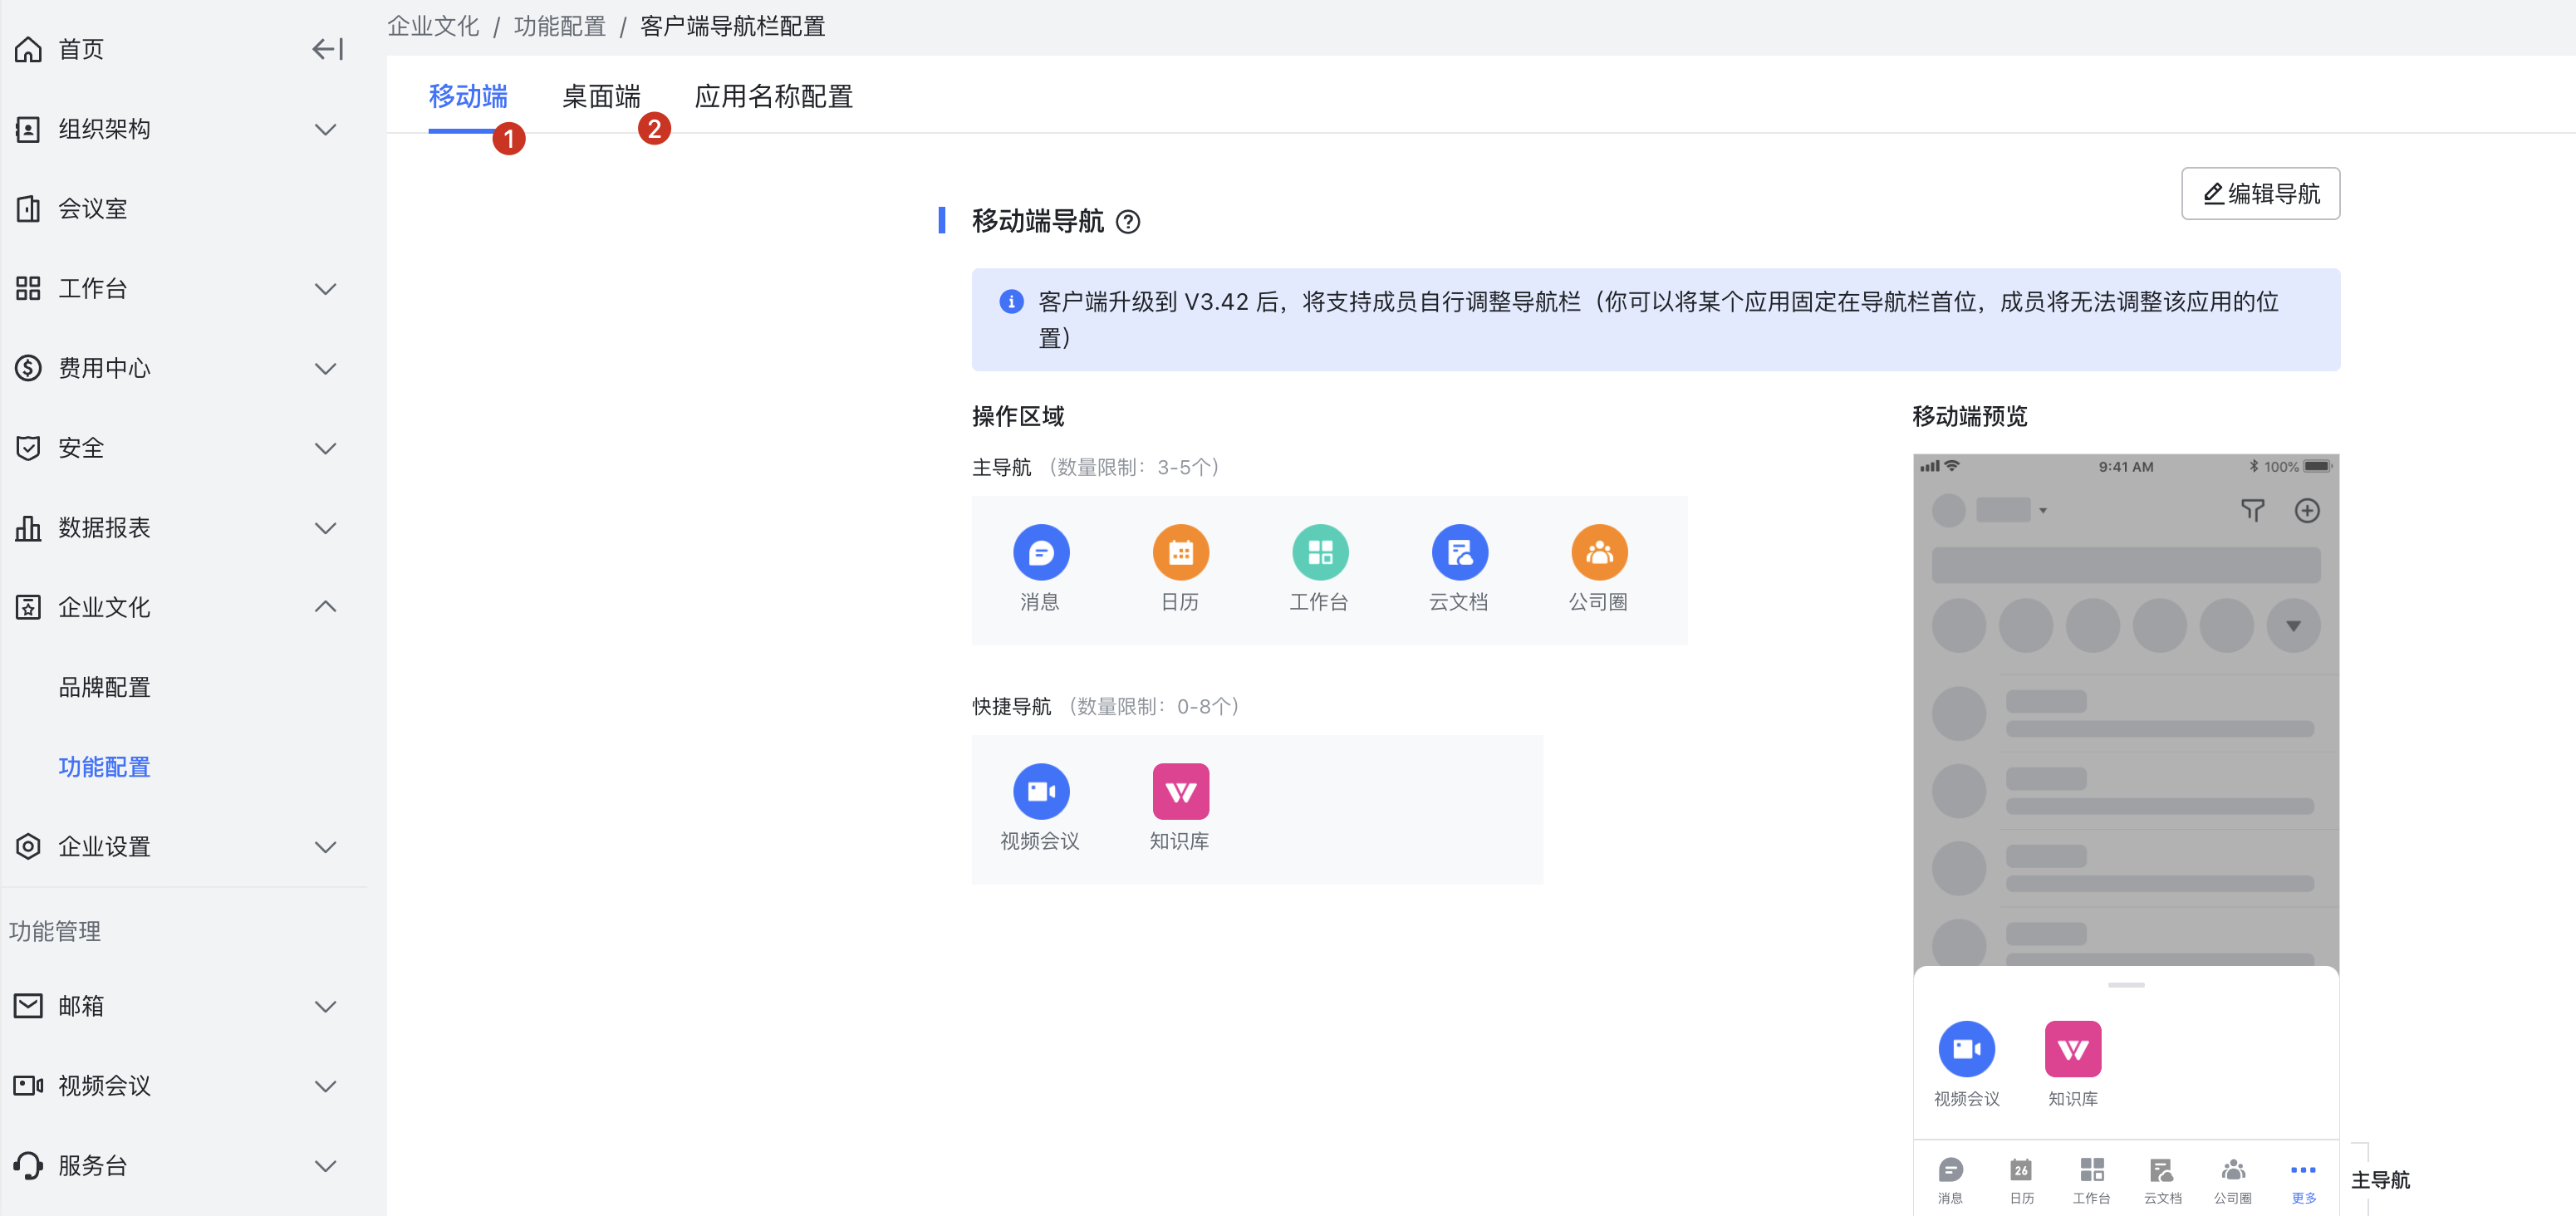
Task: Select the 知识库 icon in quick navigation
Action: click(1181, 792)
